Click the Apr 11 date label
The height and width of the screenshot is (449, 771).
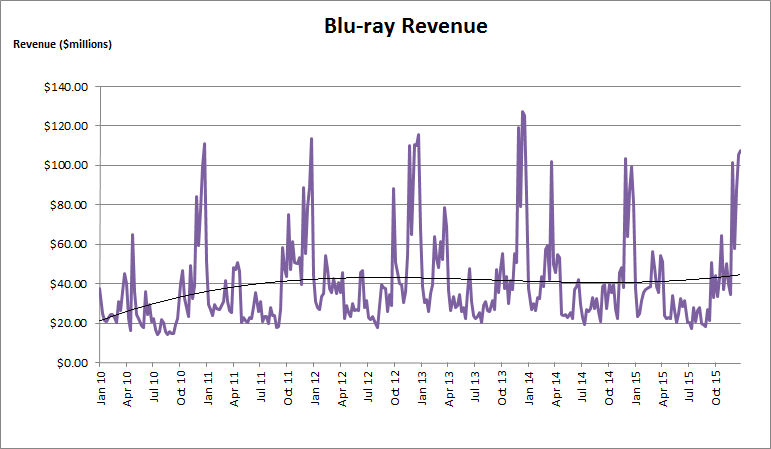tap(235, 389)
